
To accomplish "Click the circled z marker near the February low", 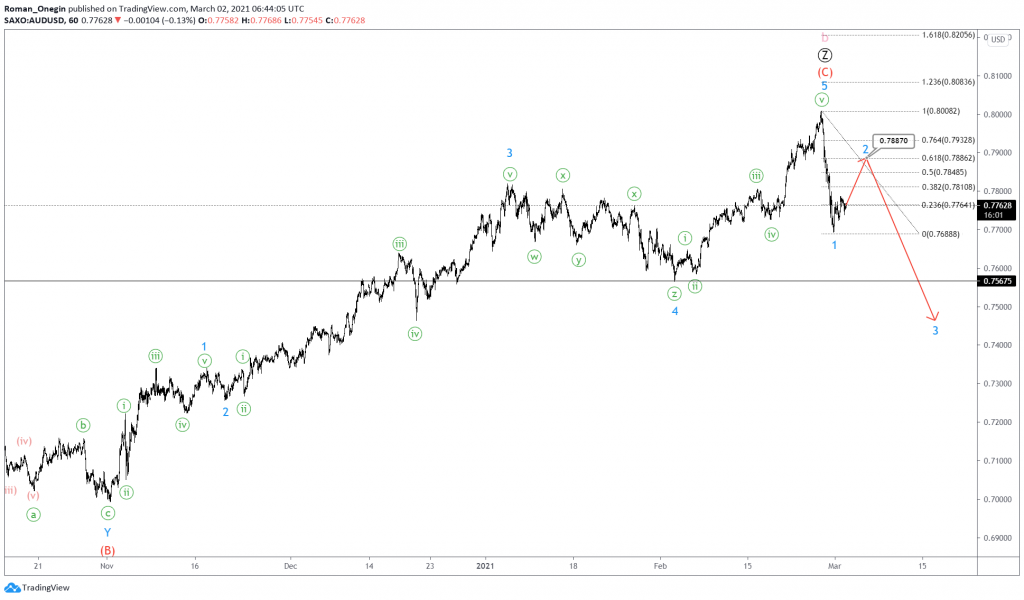I will [675, 294].
